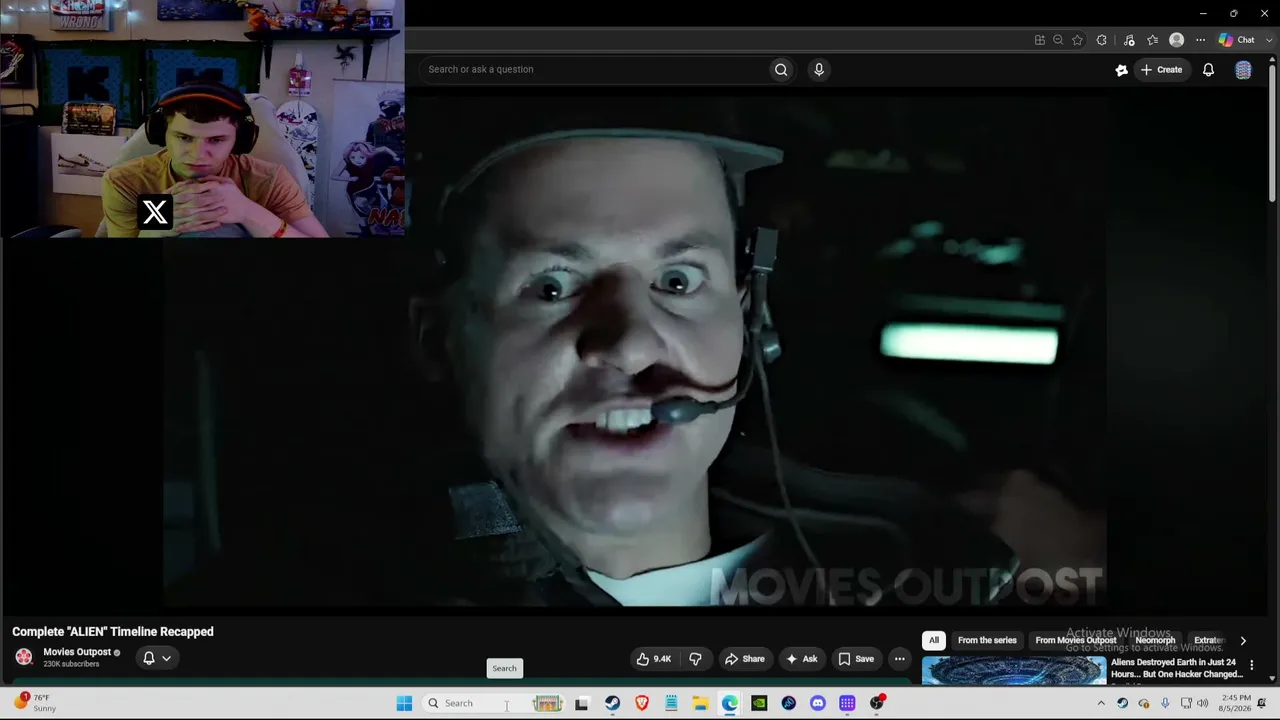Open options for Aliens Destroyed Earth video
The image size is (1280, 720).
tap(1251, 665)
